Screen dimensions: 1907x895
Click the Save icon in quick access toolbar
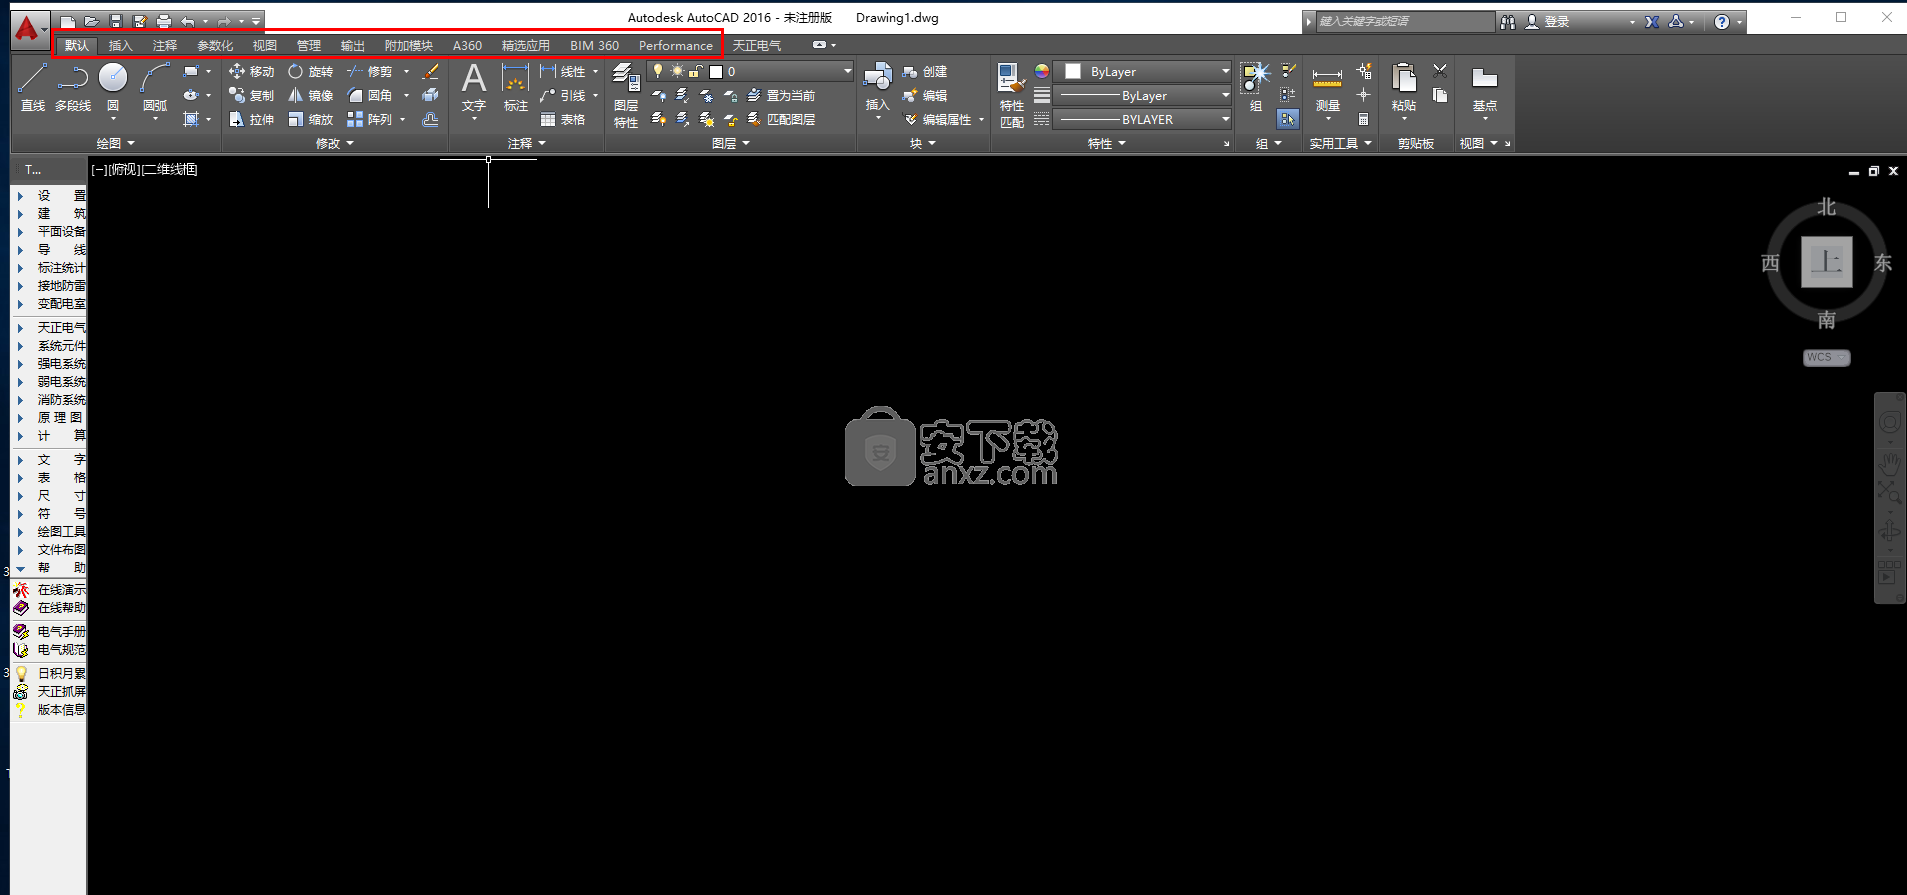pos(116,21)
